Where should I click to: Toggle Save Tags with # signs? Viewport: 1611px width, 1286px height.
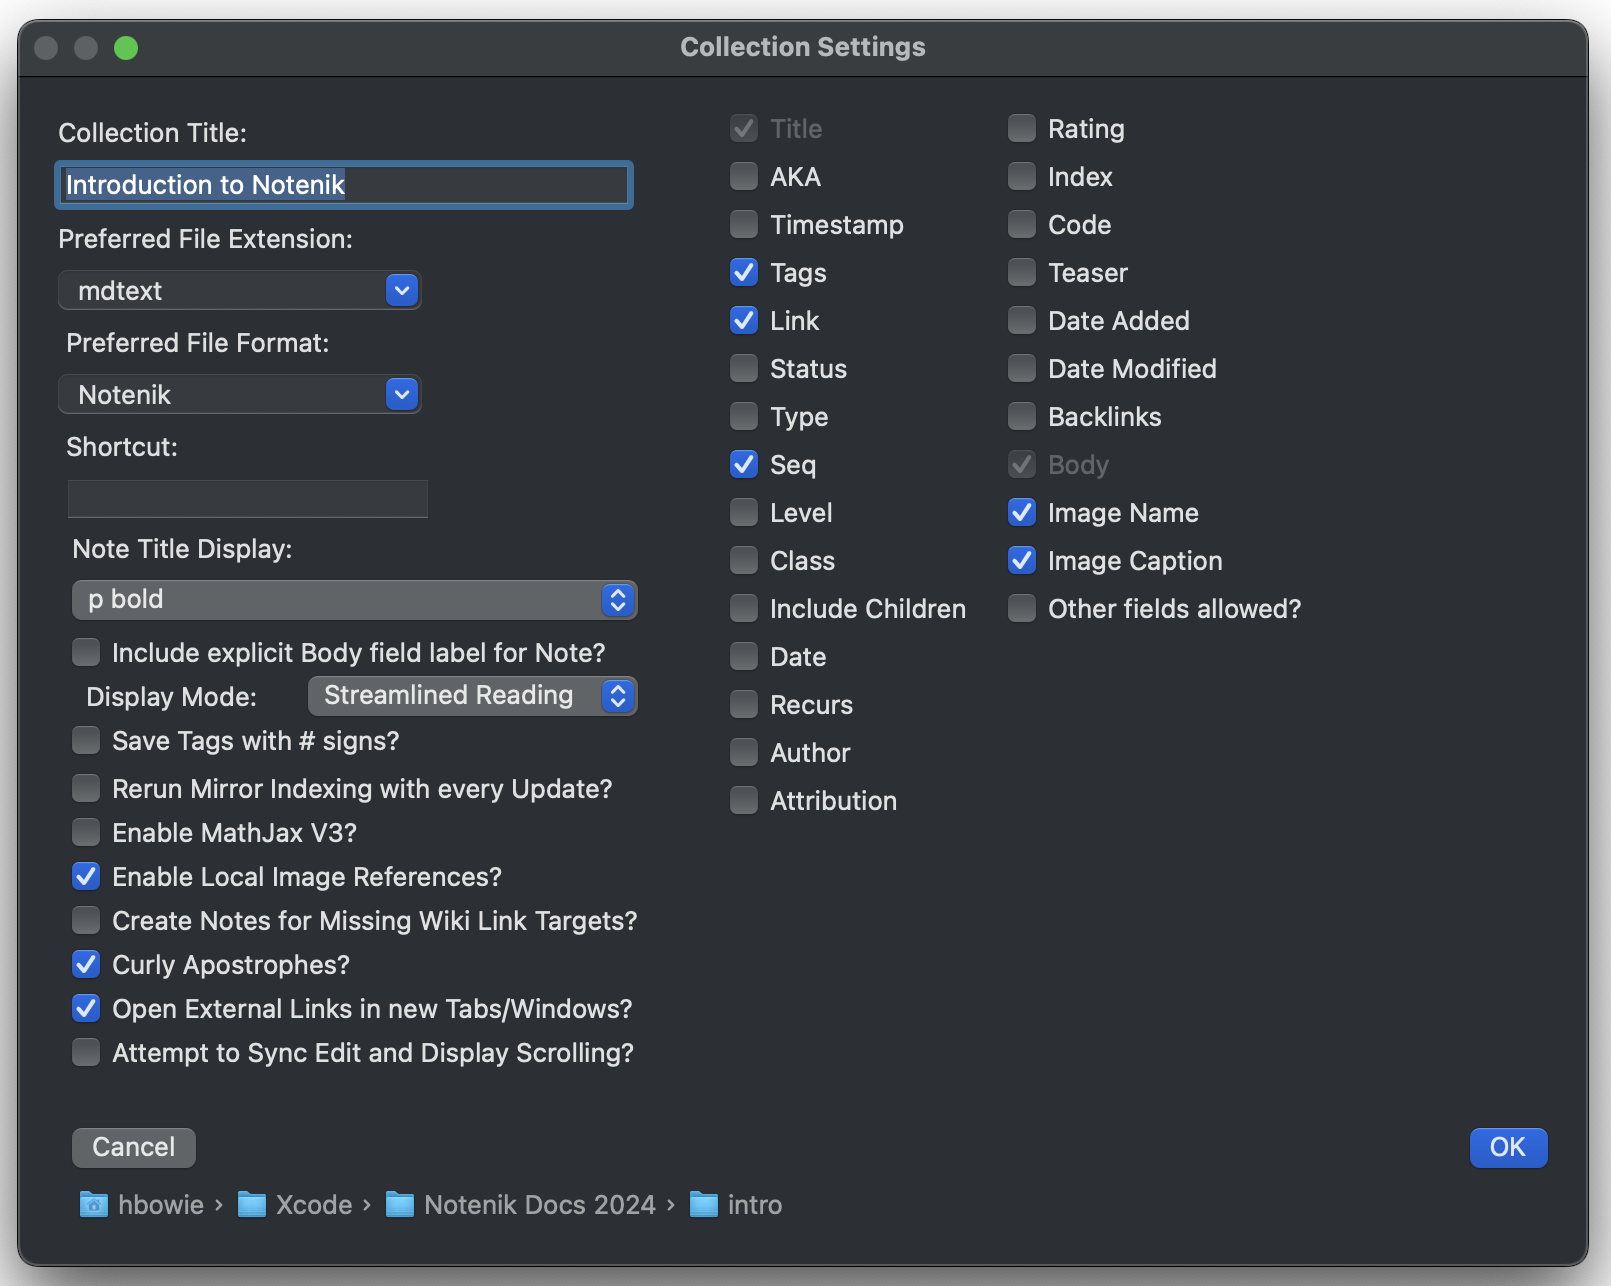86,741
